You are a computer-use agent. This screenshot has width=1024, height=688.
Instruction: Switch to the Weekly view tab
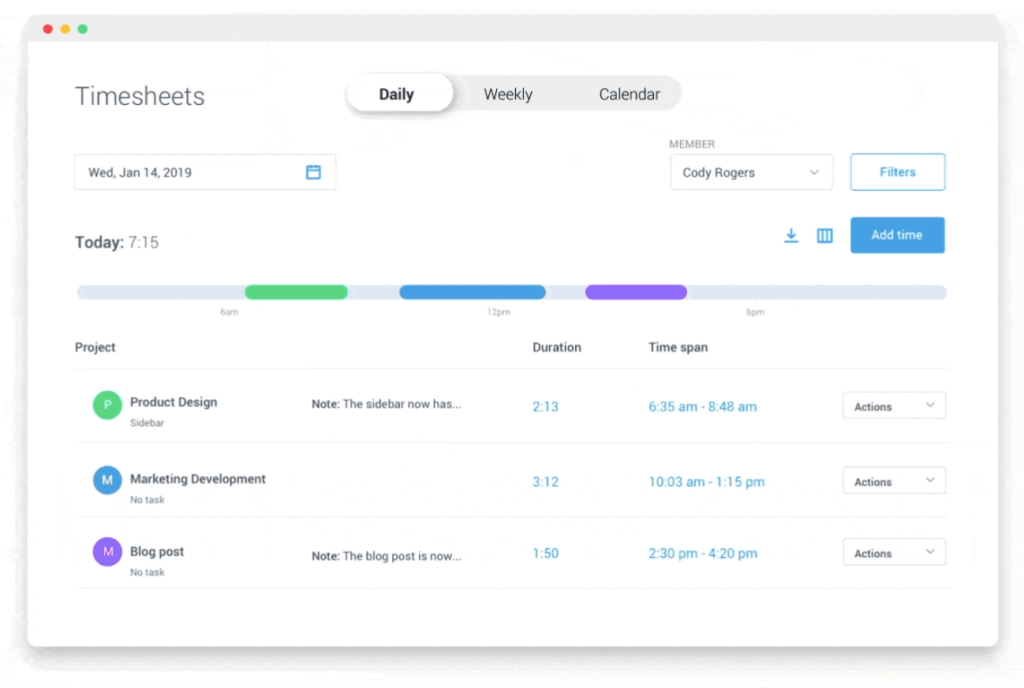point(508,94)
